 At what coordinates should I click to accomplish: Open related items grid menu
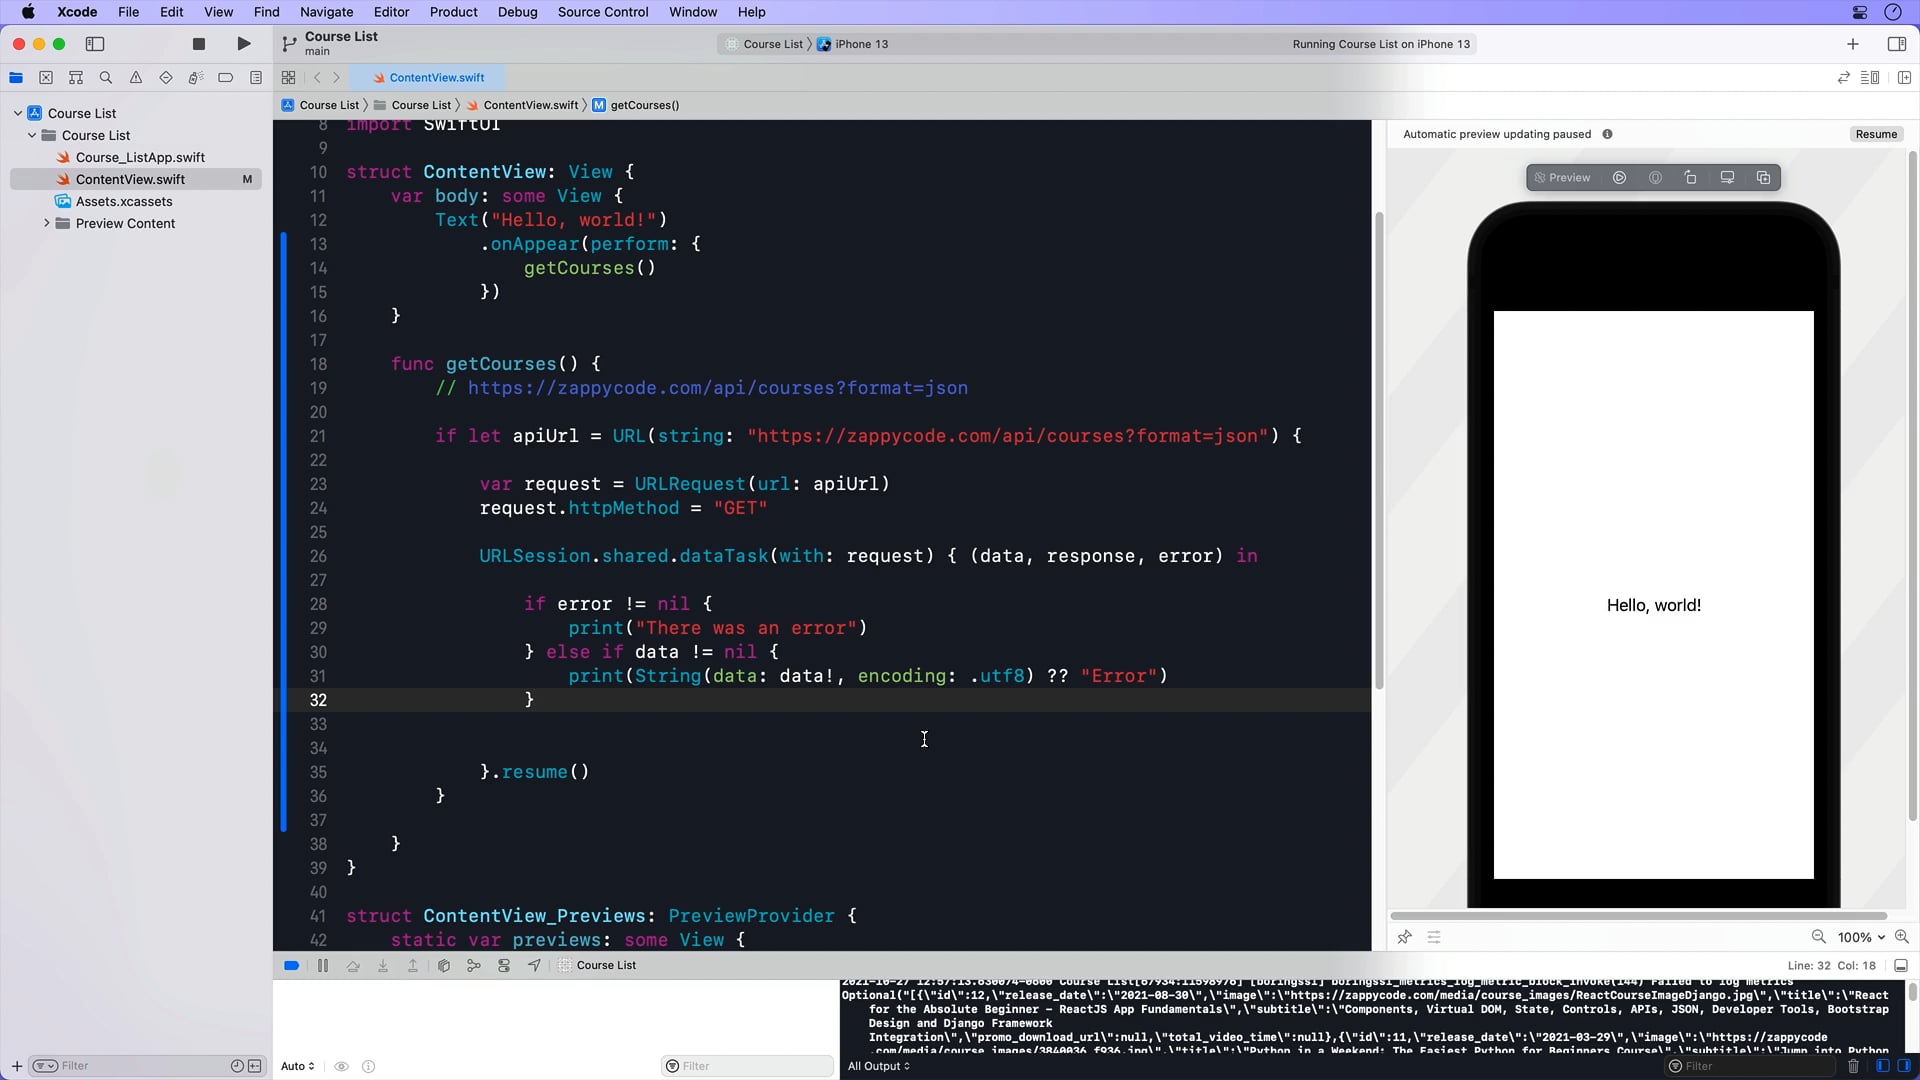click(x=289, y=78)
